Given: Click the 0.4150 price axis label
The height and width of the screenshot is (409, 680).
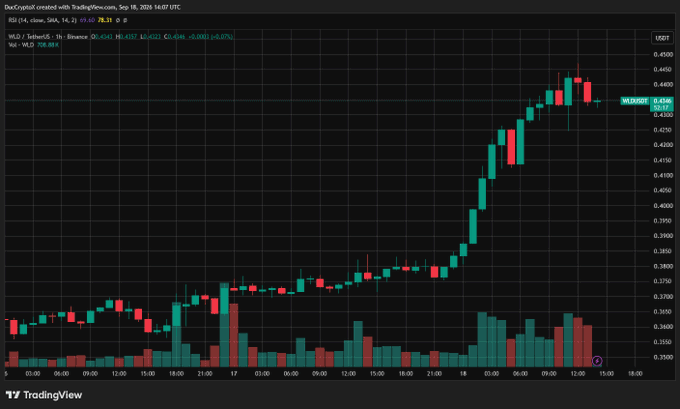Looking at the screenshot, I should pos(663,160).
